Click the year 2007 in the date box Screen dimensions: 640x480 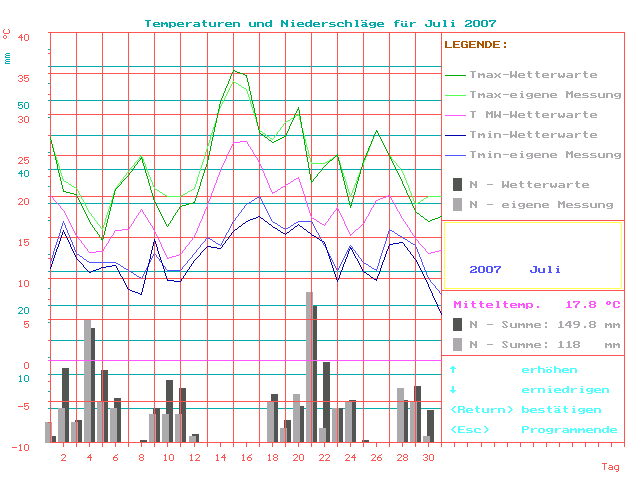[485, 270]
